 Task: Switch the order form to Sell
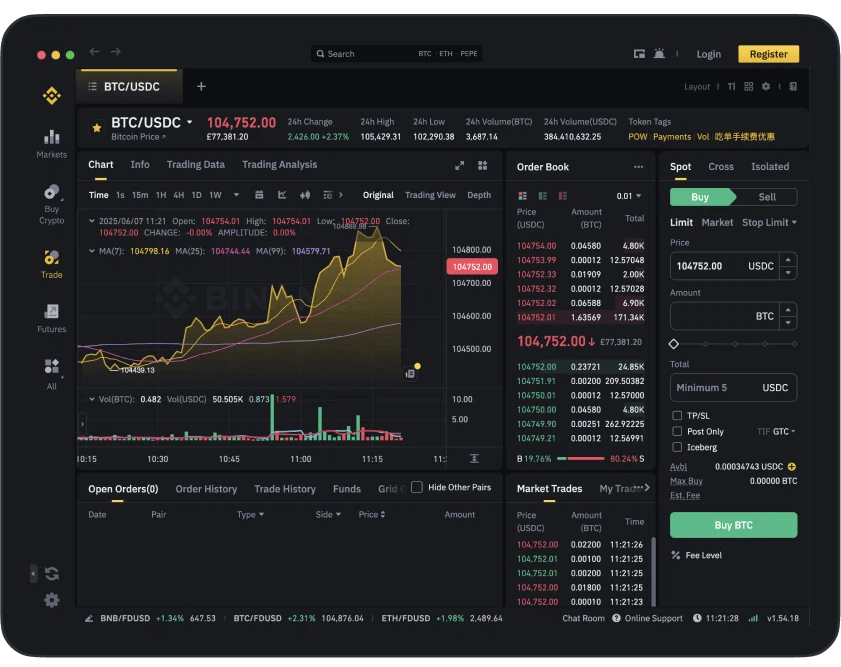[767, 197]
